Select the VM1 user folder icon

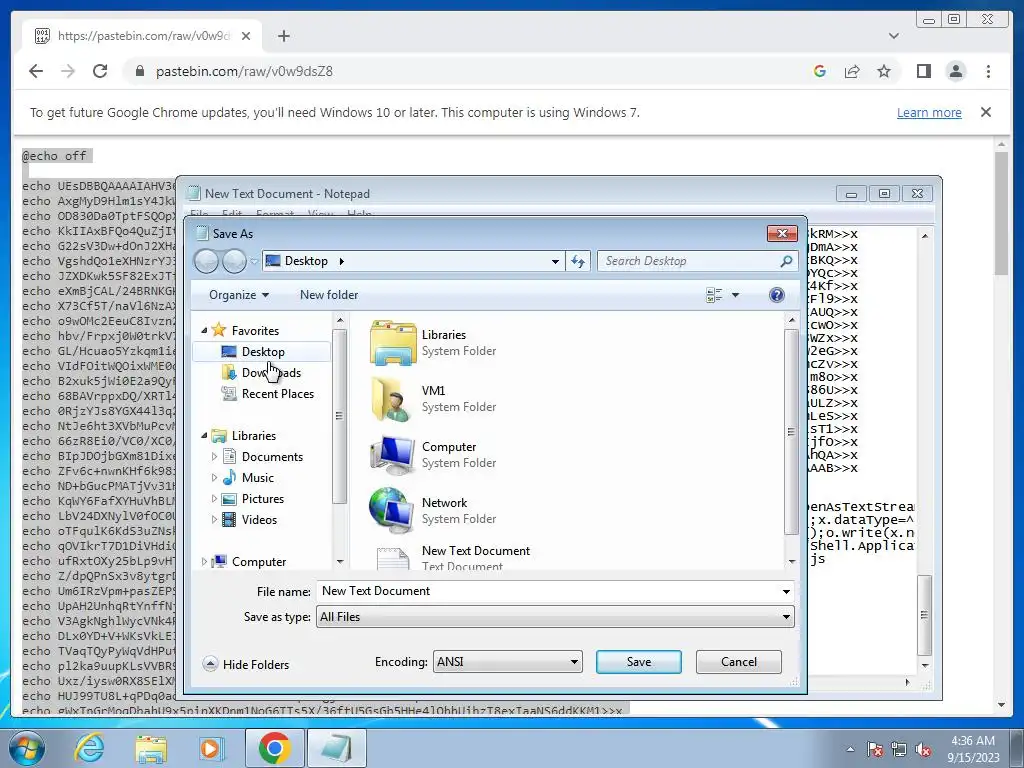point(393,398)
